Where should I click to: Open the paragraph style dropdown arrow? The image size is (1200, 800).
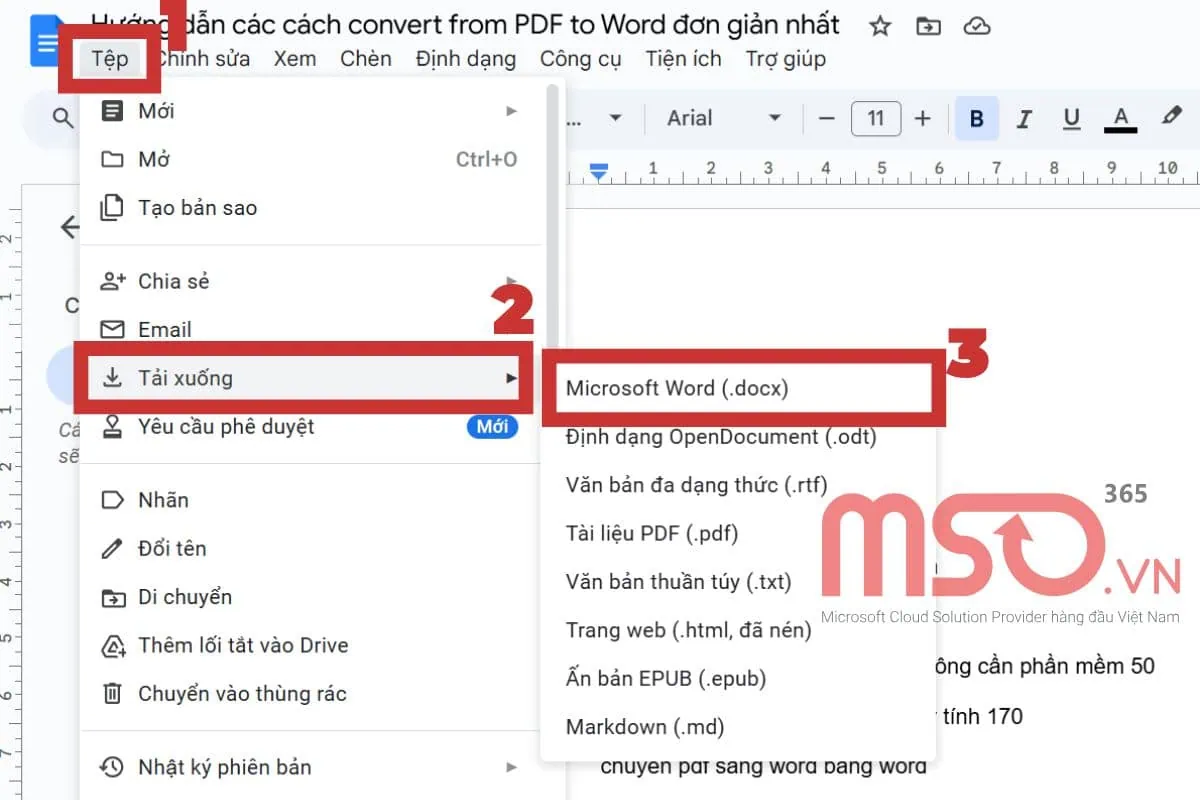615,119
